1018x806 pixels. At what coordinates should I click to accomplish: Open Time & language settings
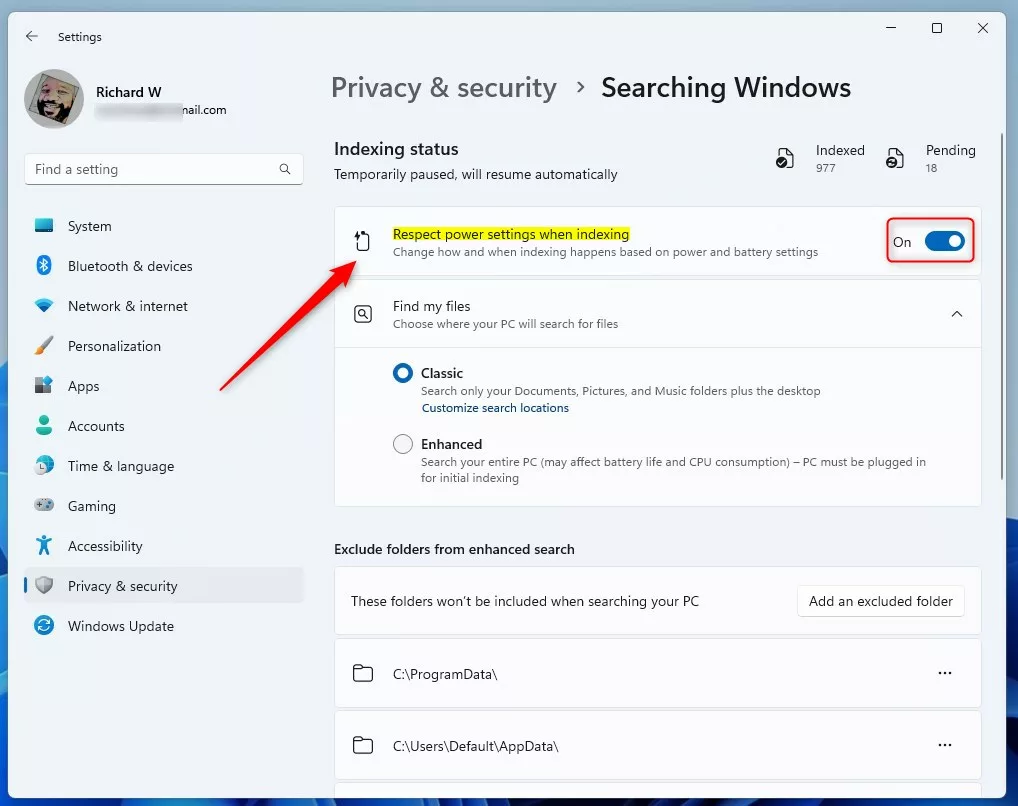tap(164, 466)
